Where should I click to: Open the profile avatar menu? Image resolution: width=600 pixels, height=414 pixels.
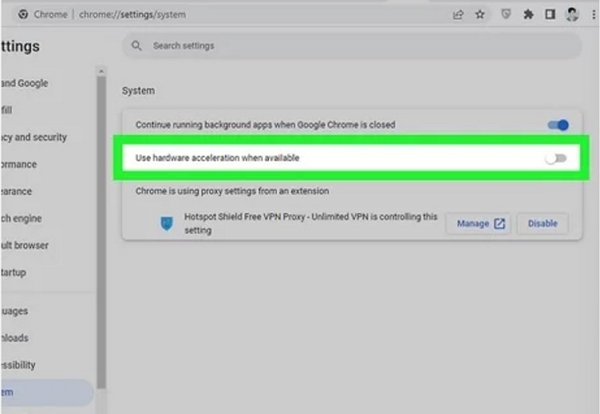coord(572,15)
